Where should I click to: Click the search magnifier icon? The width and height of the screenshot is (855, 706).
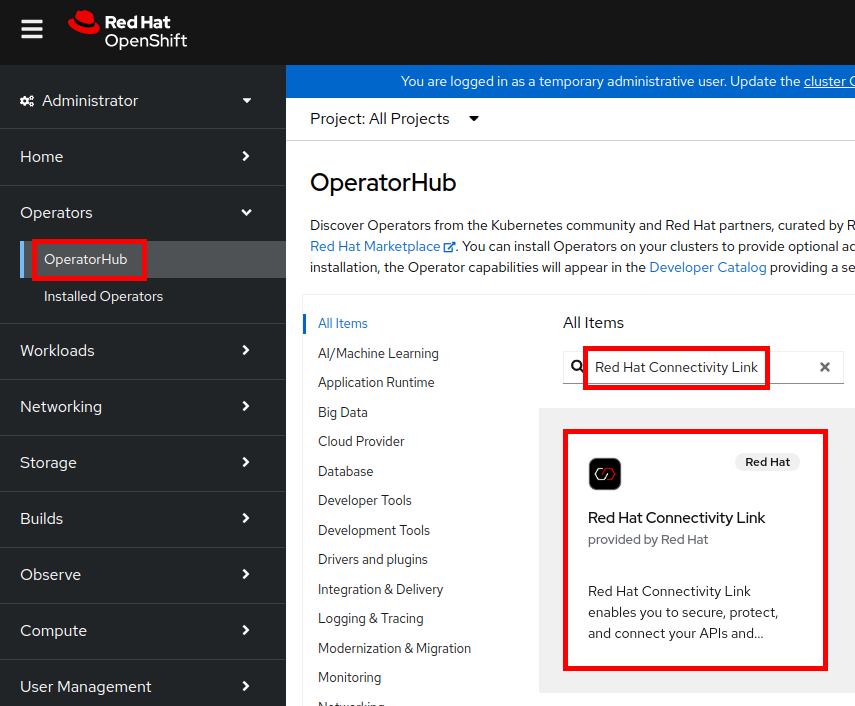577,366
